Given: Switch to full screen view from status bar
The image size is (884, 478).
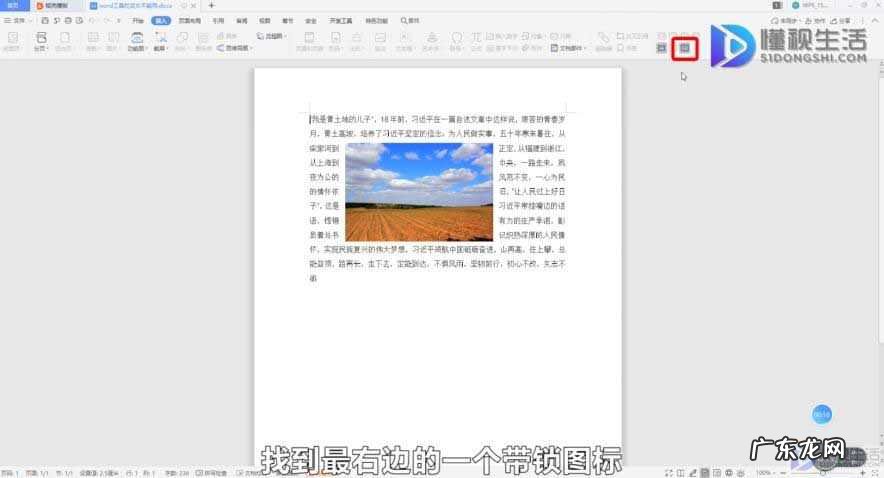Looking at the screenshot, I should coord(669,473).
